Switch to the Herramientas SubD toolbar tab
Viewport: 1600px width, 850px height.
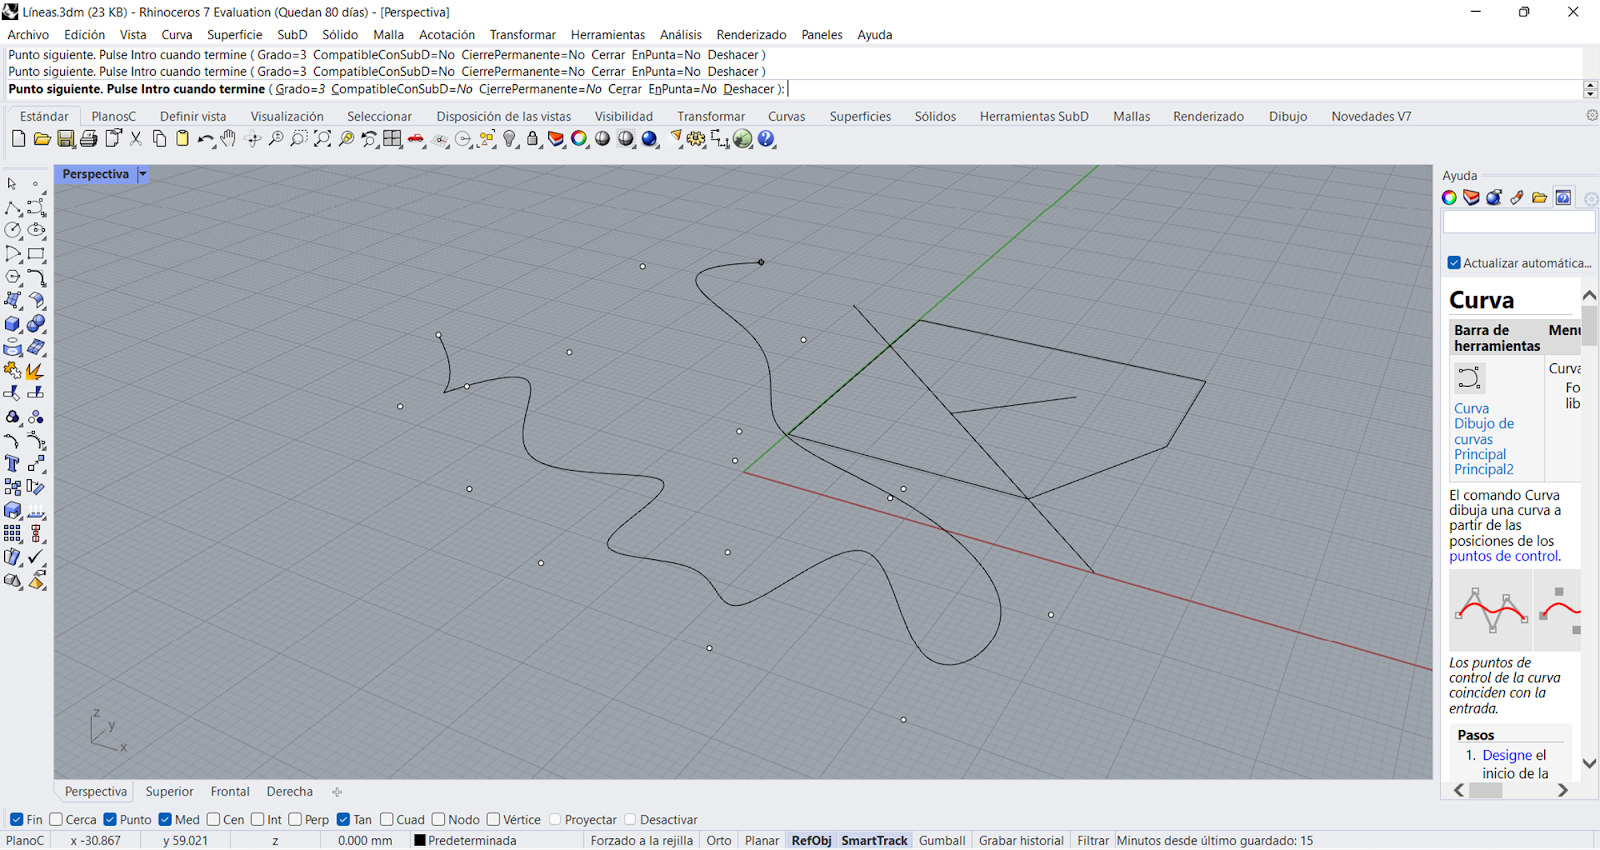[x=1034, y=116]
